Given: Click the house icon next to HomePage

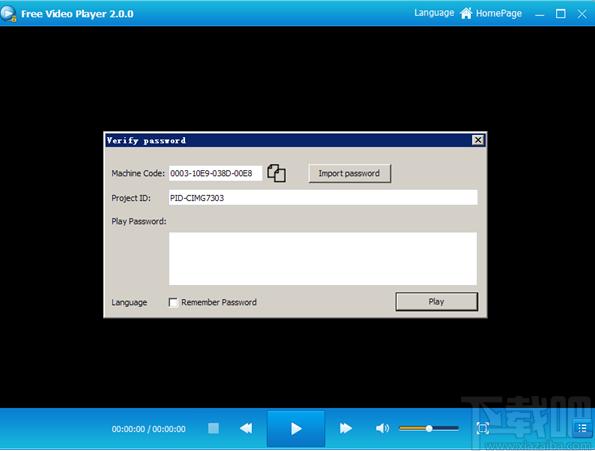Looking at the screenshot, I should tap(466, 13).
